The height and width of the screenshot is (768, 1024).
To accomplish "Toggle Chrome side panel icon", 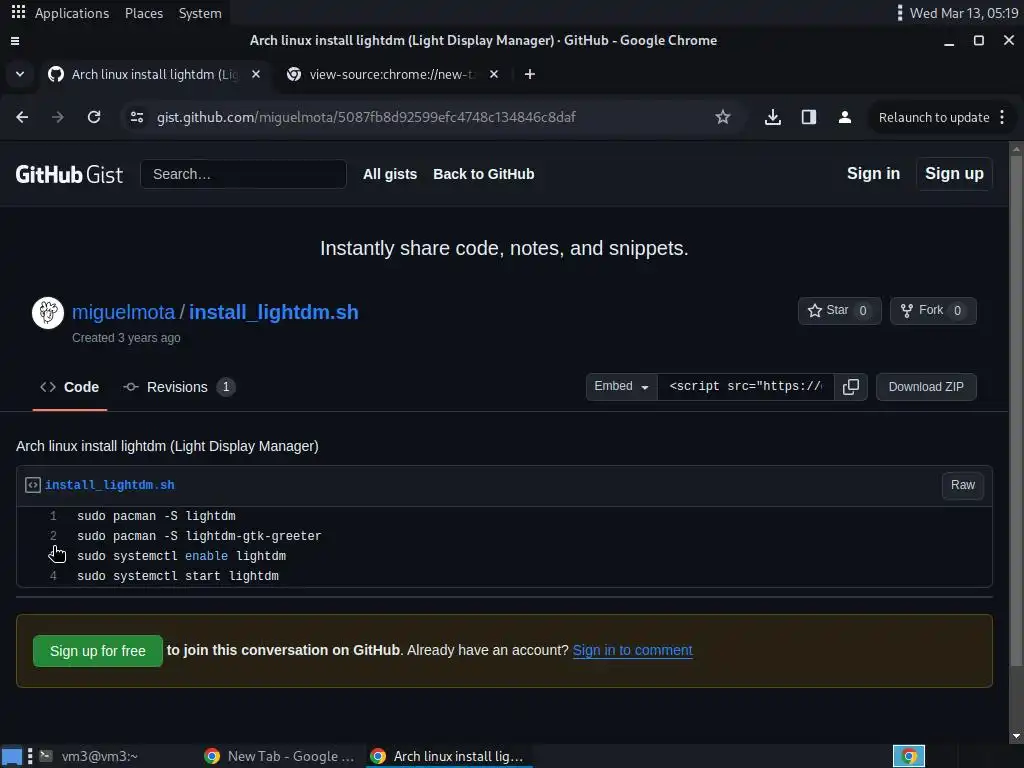I will (x=808, y=118).
